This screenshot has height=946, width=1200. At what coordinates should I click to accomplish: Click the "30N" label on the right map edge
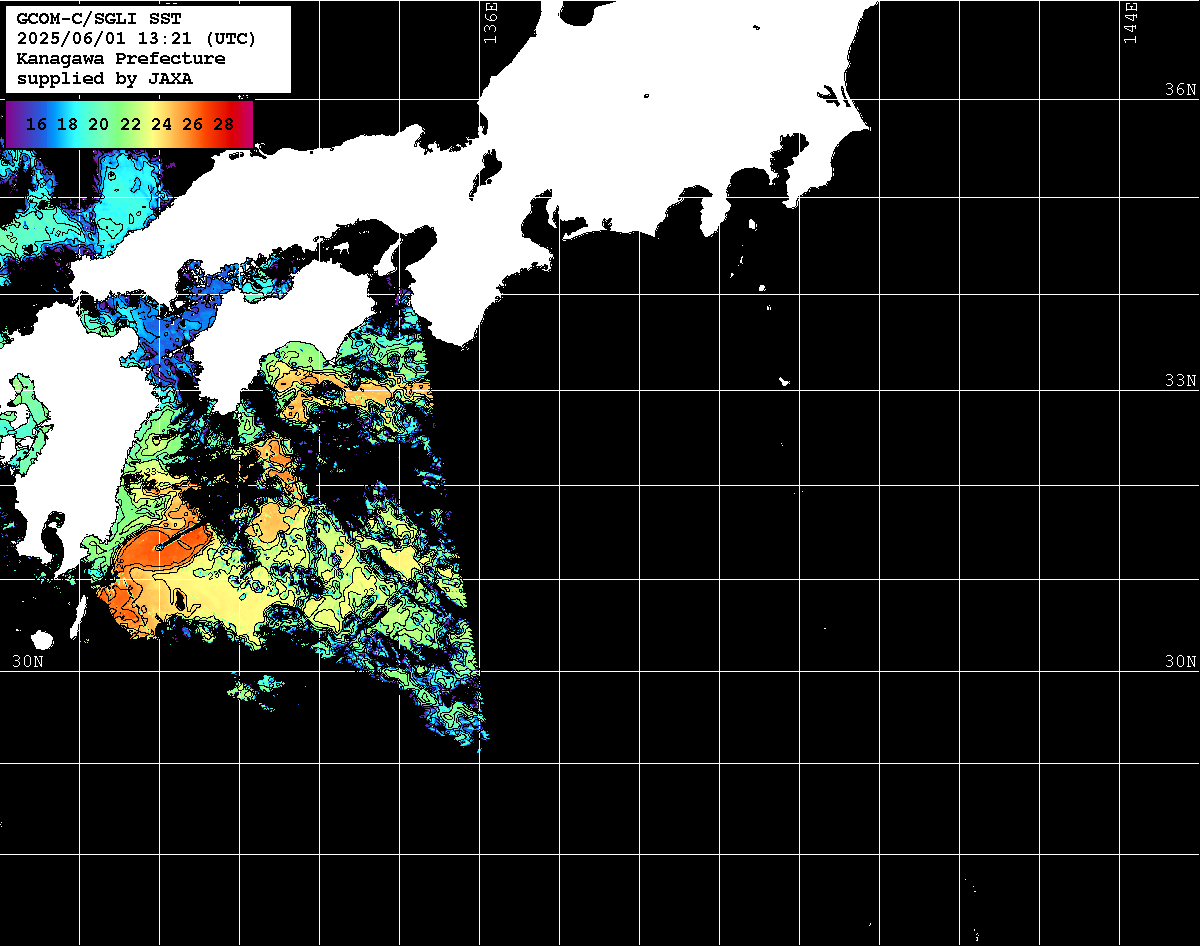coord(1180,661)
